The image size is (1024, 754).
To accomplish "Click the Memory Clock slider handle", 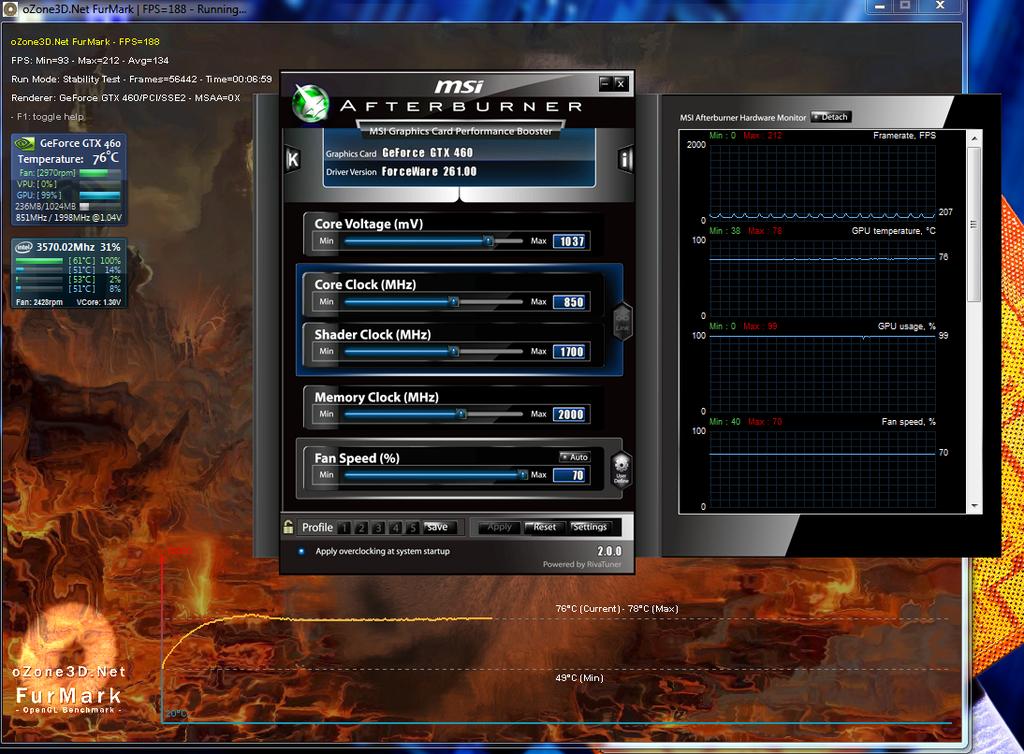I will point(461,414).
